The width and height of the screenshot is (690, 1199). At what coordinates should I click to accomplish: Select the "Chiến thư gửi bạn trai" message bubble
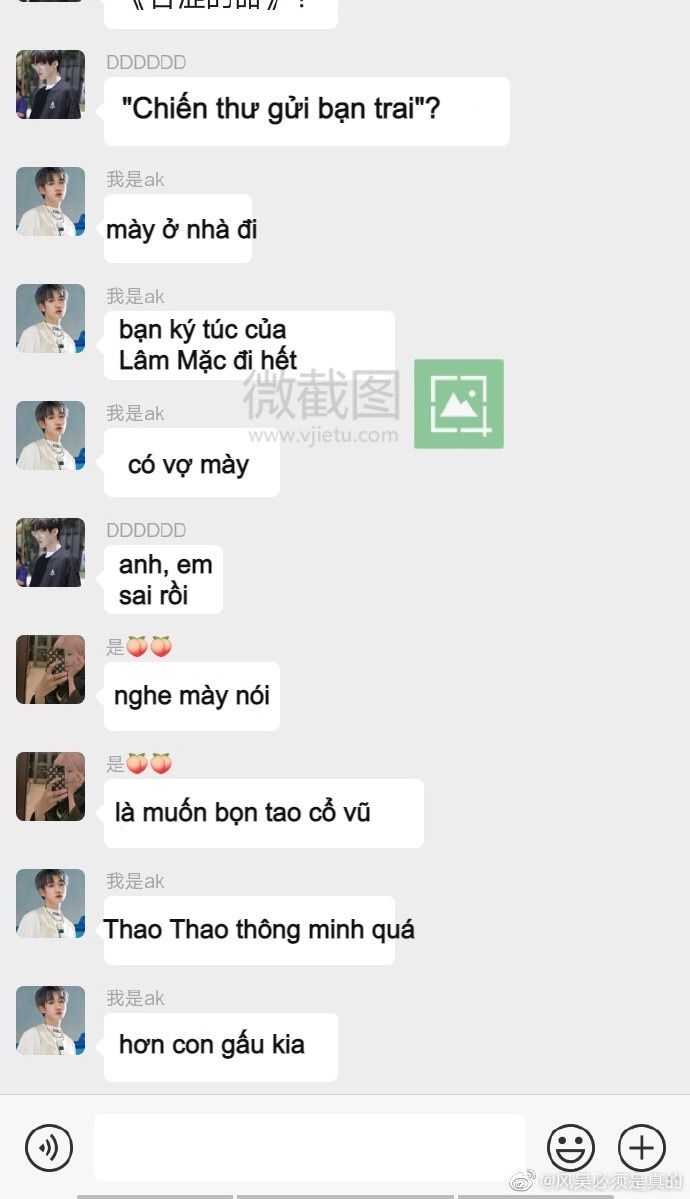point(307,111)
